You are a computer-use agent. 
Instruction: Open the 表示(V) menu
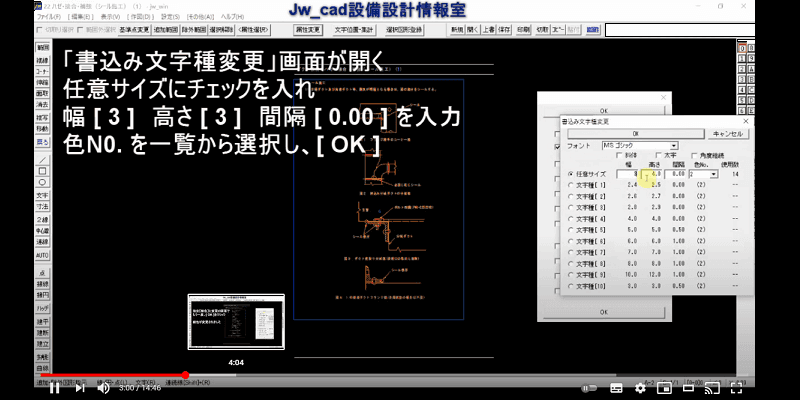pyautogui.click(x=110, y=17)
